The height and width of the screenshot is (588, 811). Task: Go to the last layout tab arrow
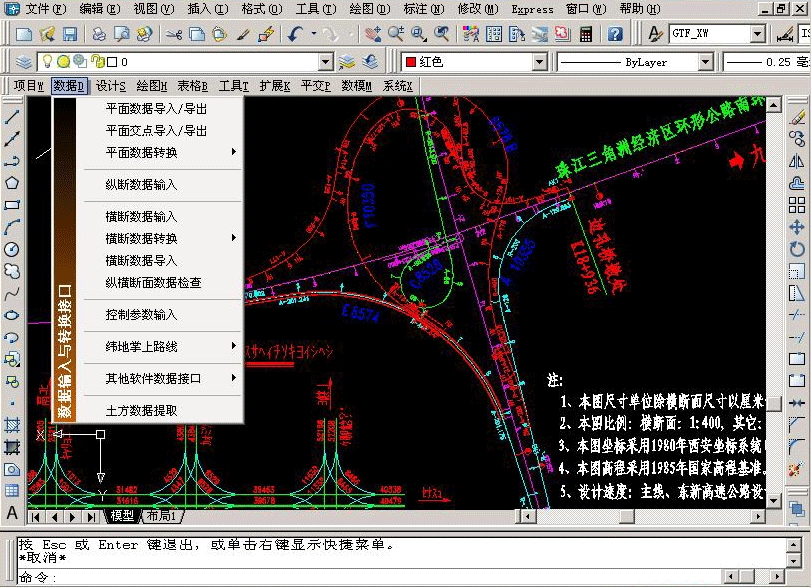(x=92, y=517)
